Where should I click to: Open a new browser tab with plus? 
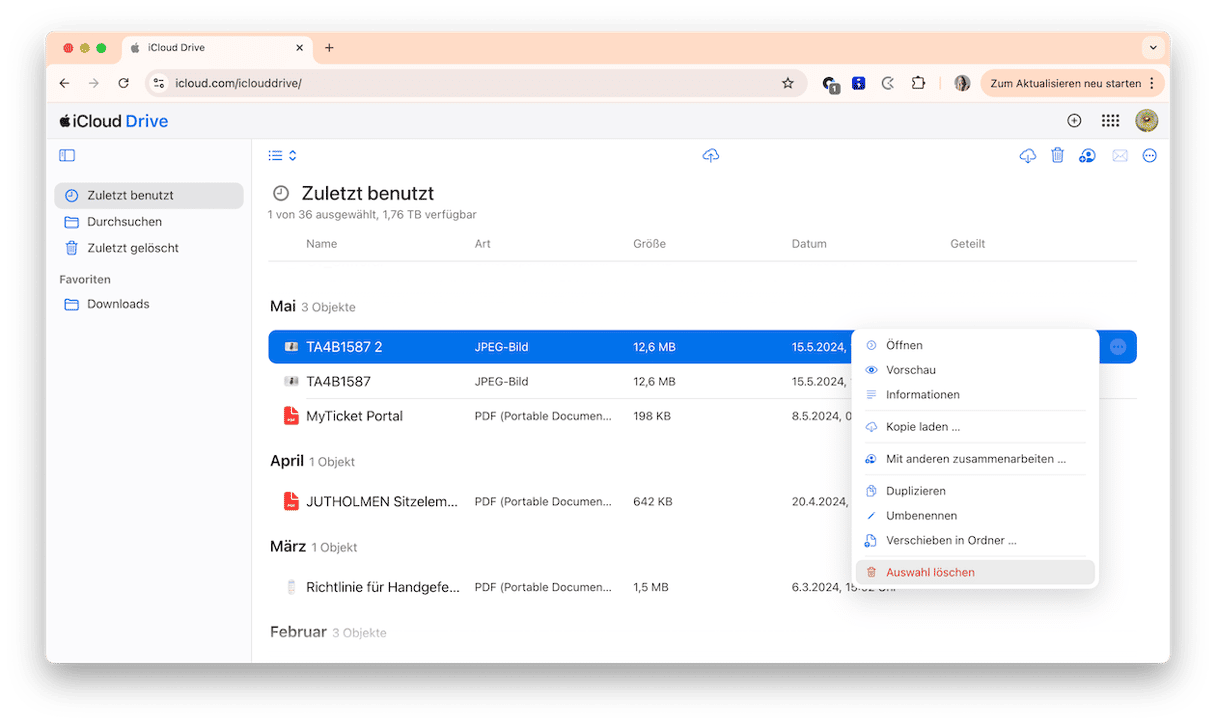tap(329, 47)
